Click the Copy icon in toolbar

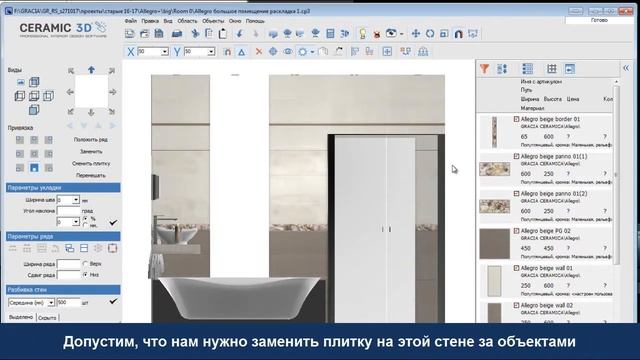pyautogui.click(x=209, y=34)
